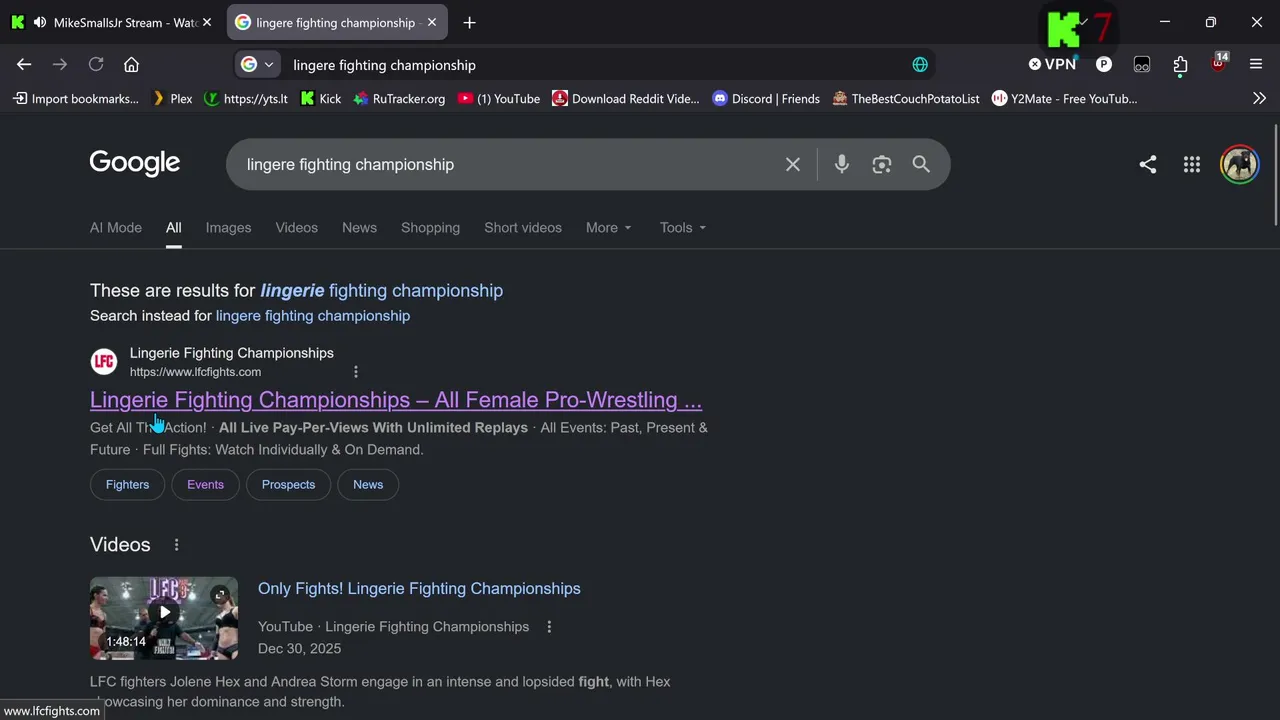Submit the search with the magnifier icon
Viewport: 1280px width, 720px height.
(921, 164)
